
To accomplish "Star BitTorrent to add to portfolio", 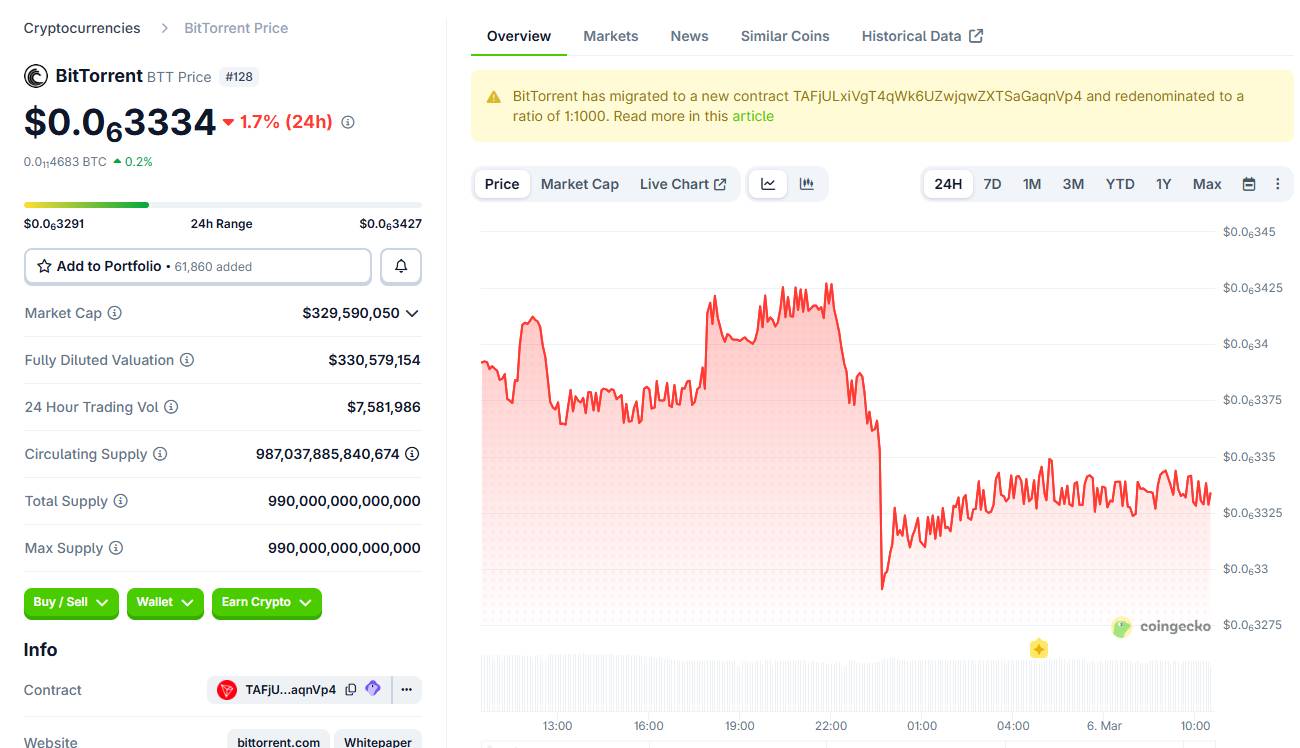I will tap(42, 266).
